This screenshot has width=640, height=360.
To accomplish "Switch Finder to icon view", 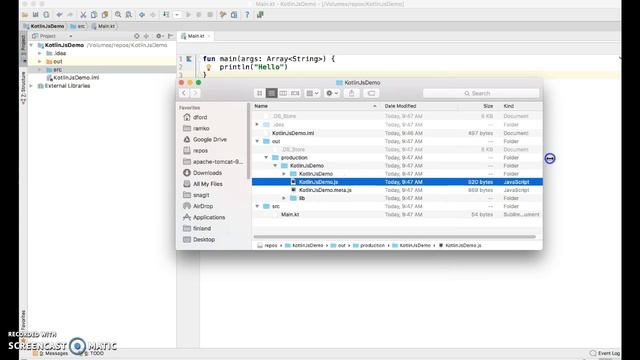I will [x=259, y=93].
